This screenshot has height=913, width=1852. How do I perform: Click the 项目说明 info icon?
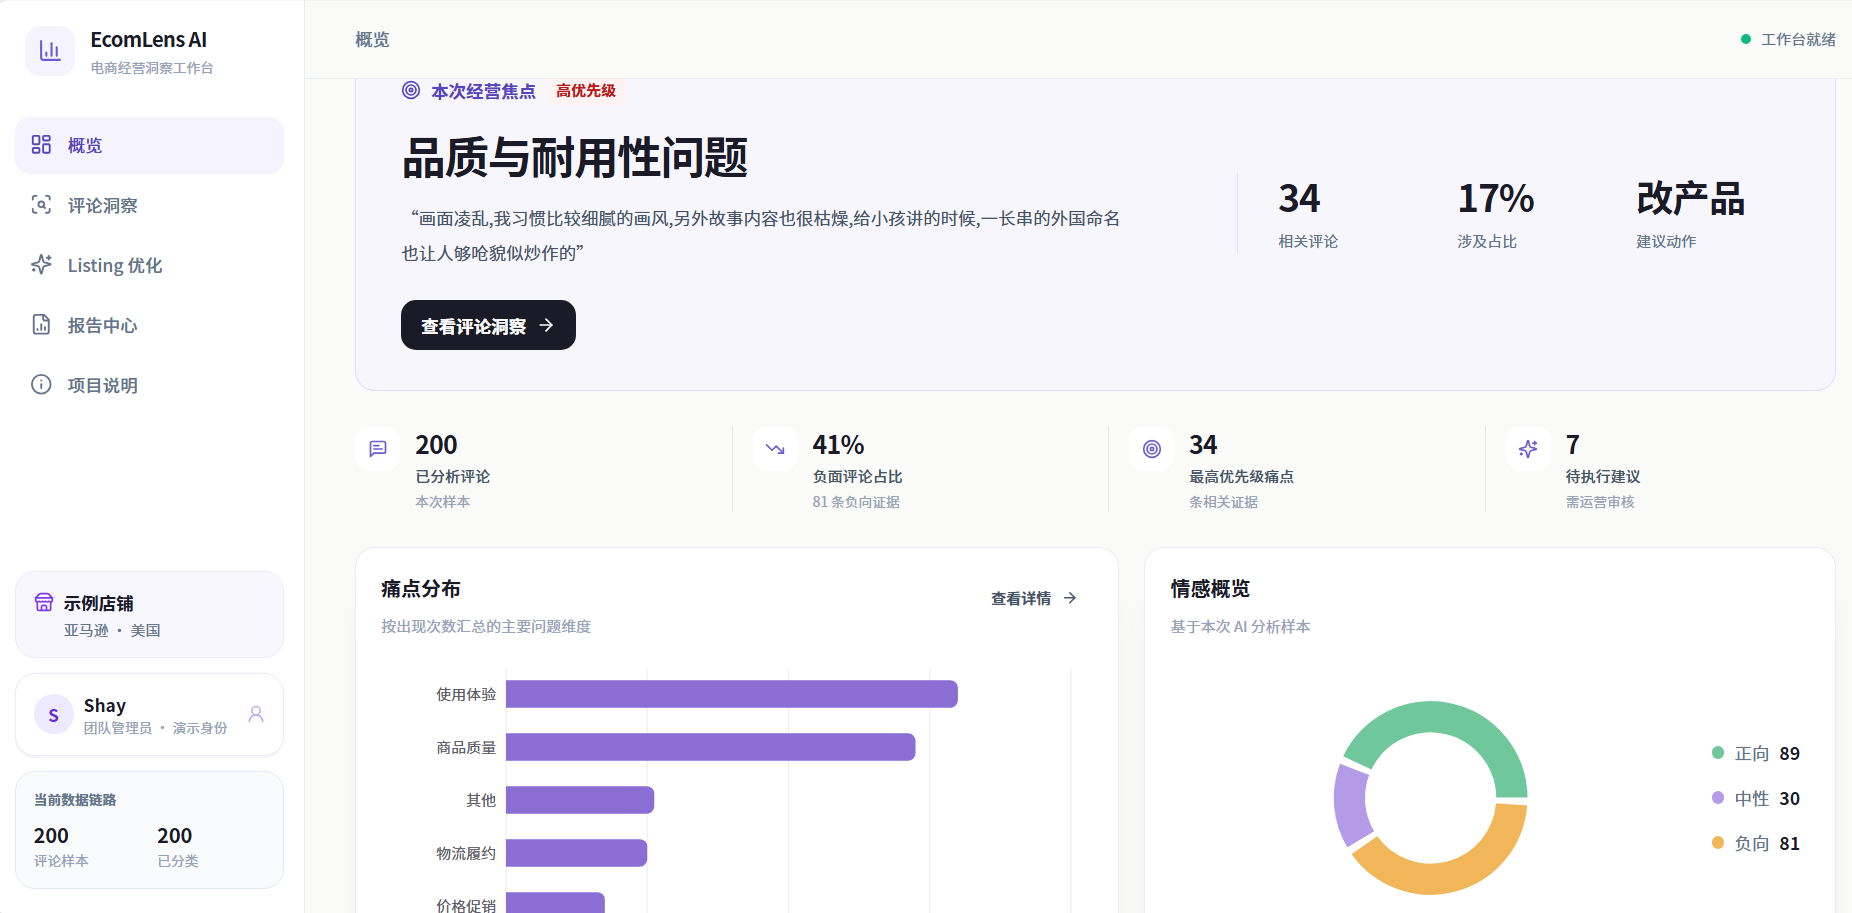pyautogui.click(x=41, y=385)
